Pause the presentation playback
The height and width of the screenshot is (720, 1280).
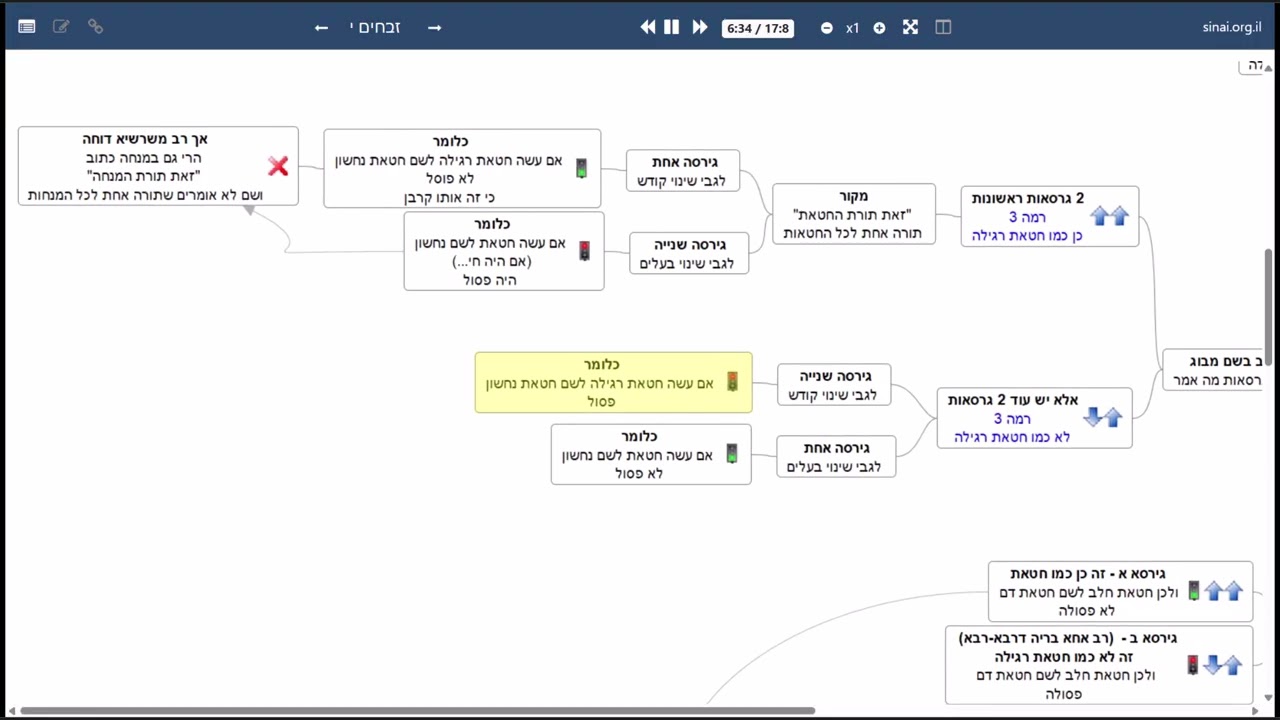point(672,27)
